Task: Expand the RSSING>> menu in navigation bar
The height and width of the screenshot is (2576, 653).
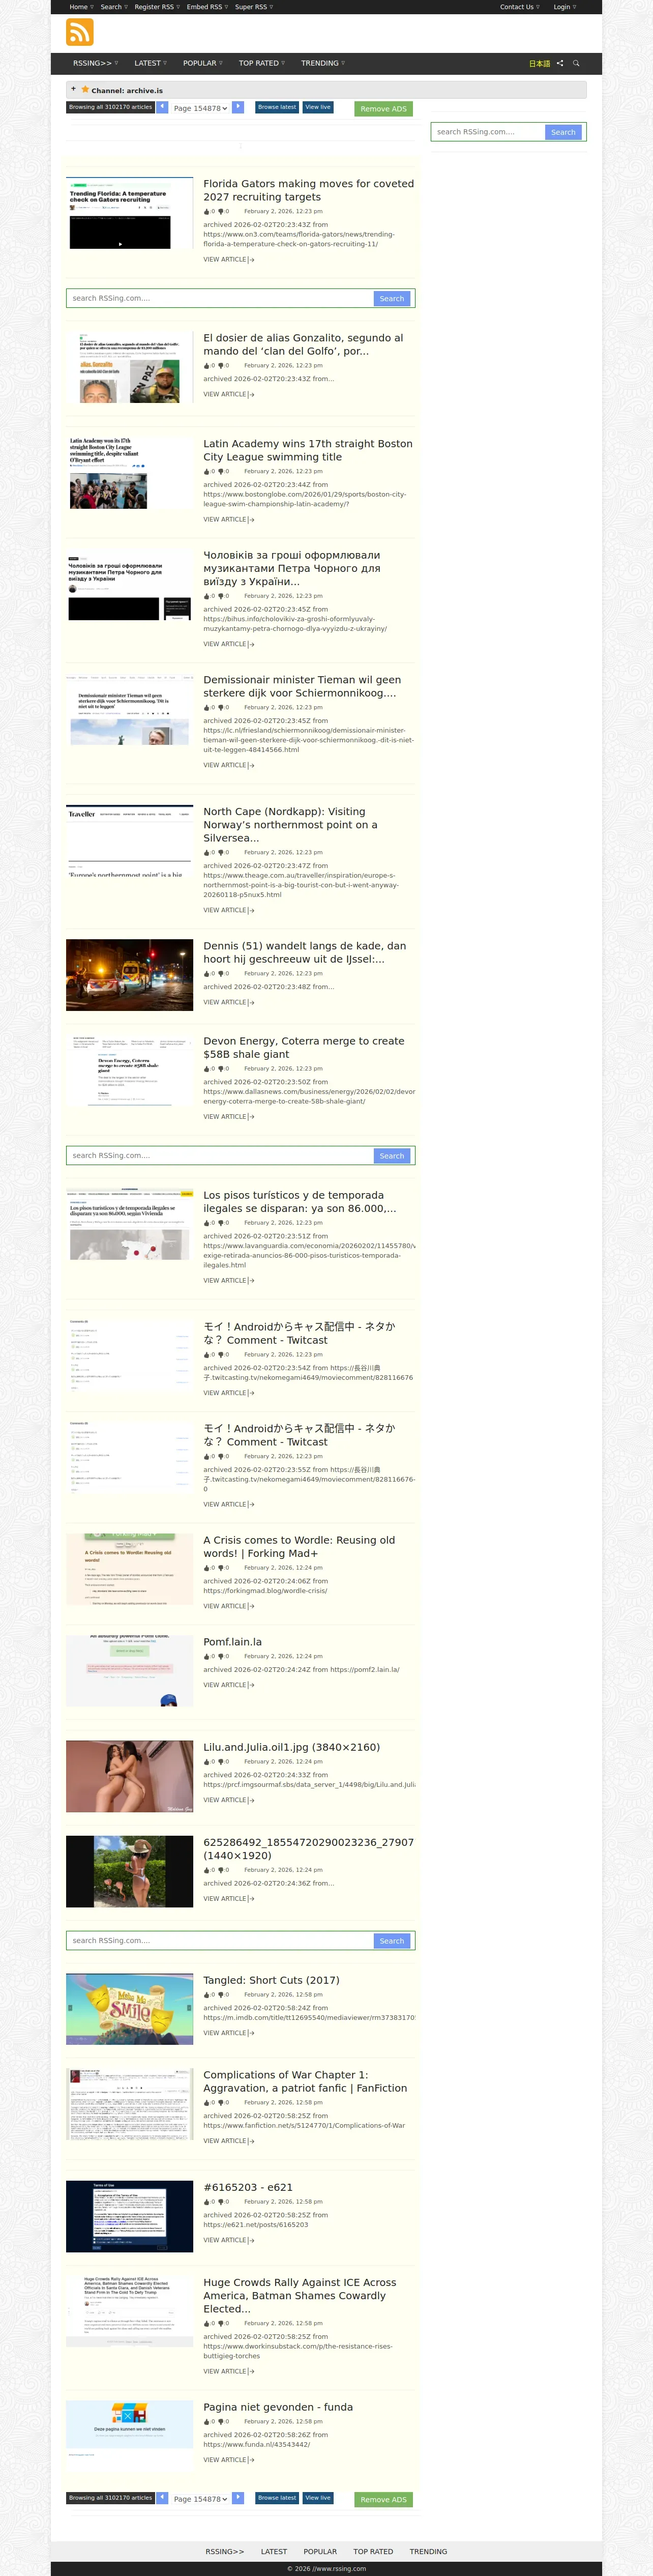Action: pos(95,63)
